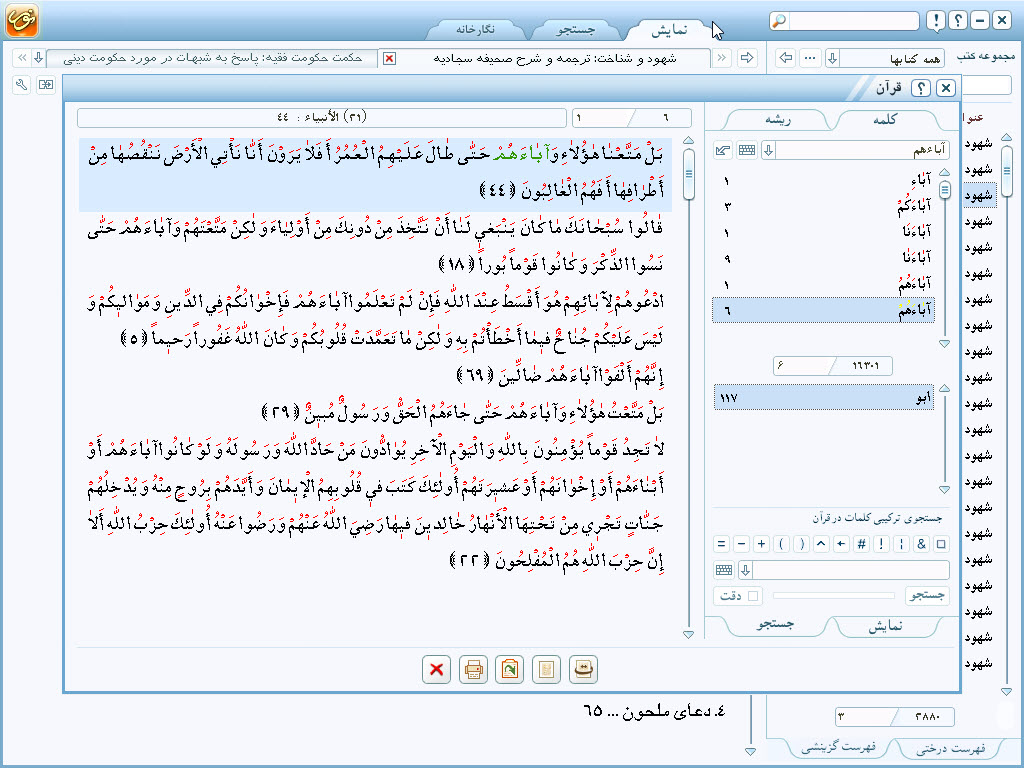Click the detach arrow icon next to the keyboard icon
This screenshot has width=1024, height=768.
coord(723,151)
